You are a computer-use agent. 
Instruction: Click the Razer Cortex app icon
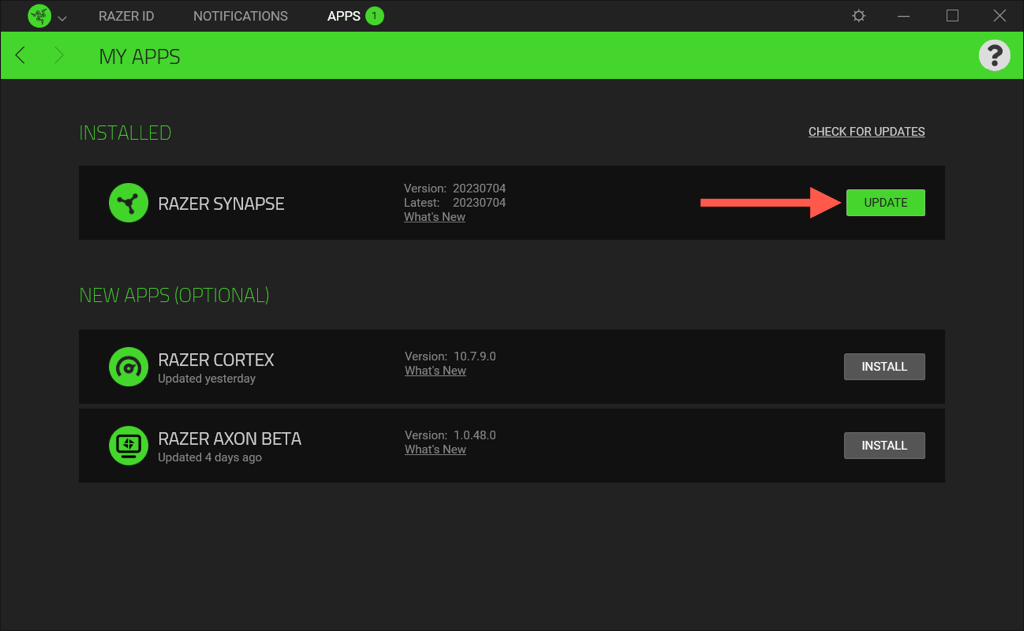[x=128, y=367]
